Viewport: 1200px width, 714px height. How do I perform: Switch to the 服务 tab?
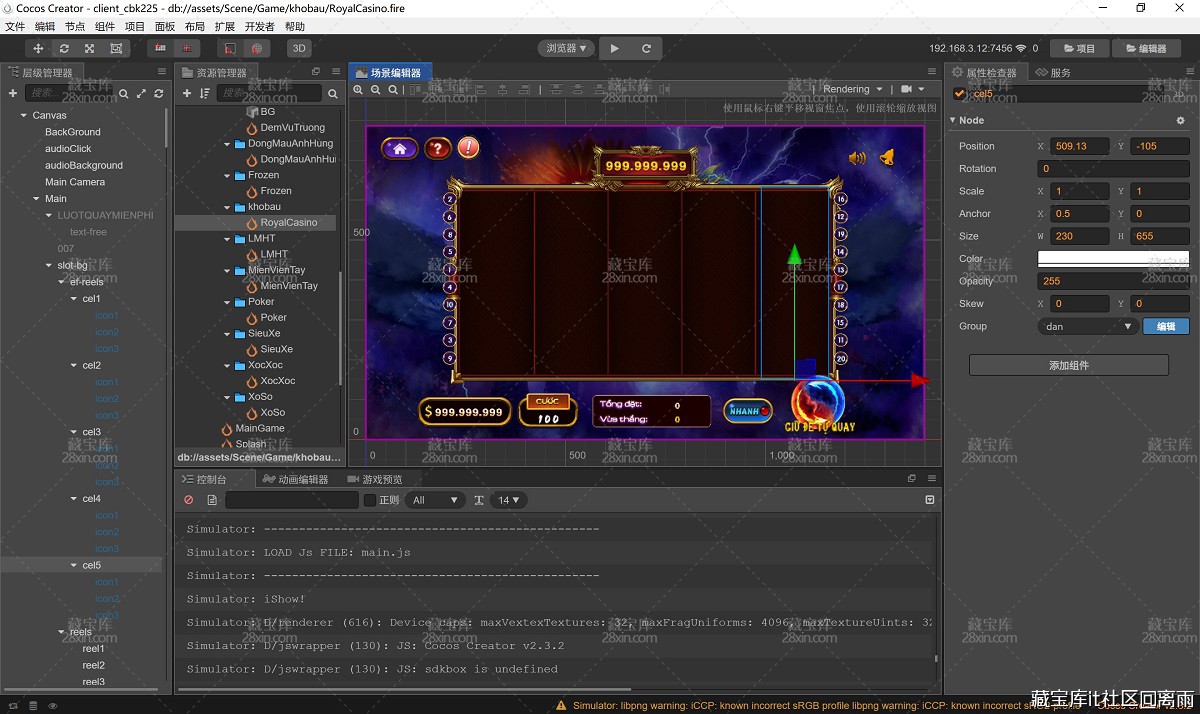click(x=1053, y=72)
